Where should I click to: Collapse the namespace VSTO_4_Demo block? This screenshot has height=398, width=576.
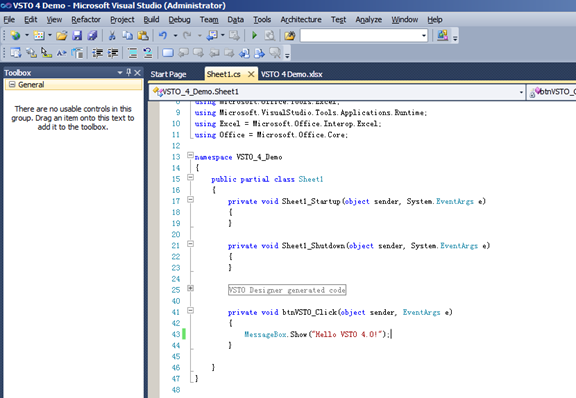click(190, 155)
